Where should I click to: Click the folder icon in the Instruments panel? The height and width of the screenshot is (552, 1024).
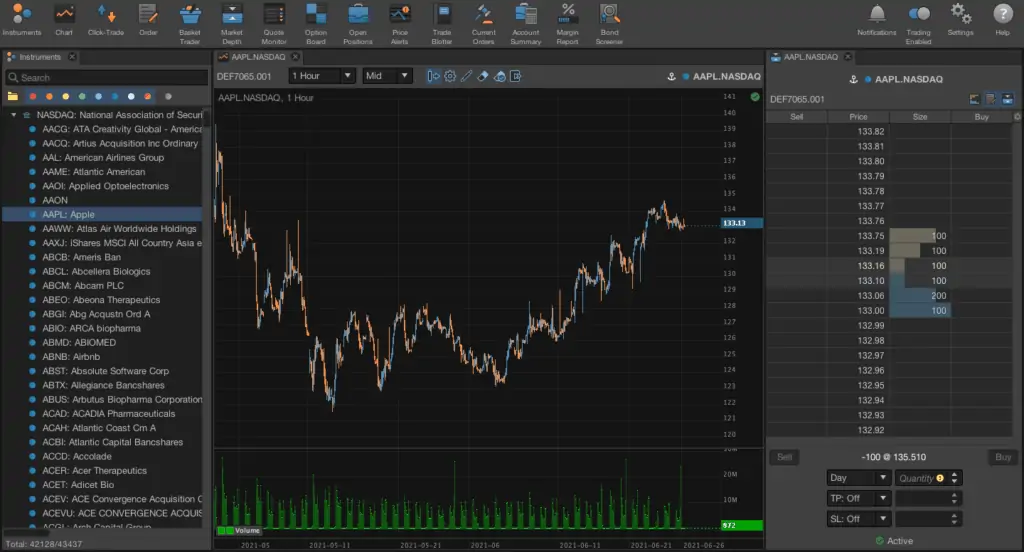[12, 96]
